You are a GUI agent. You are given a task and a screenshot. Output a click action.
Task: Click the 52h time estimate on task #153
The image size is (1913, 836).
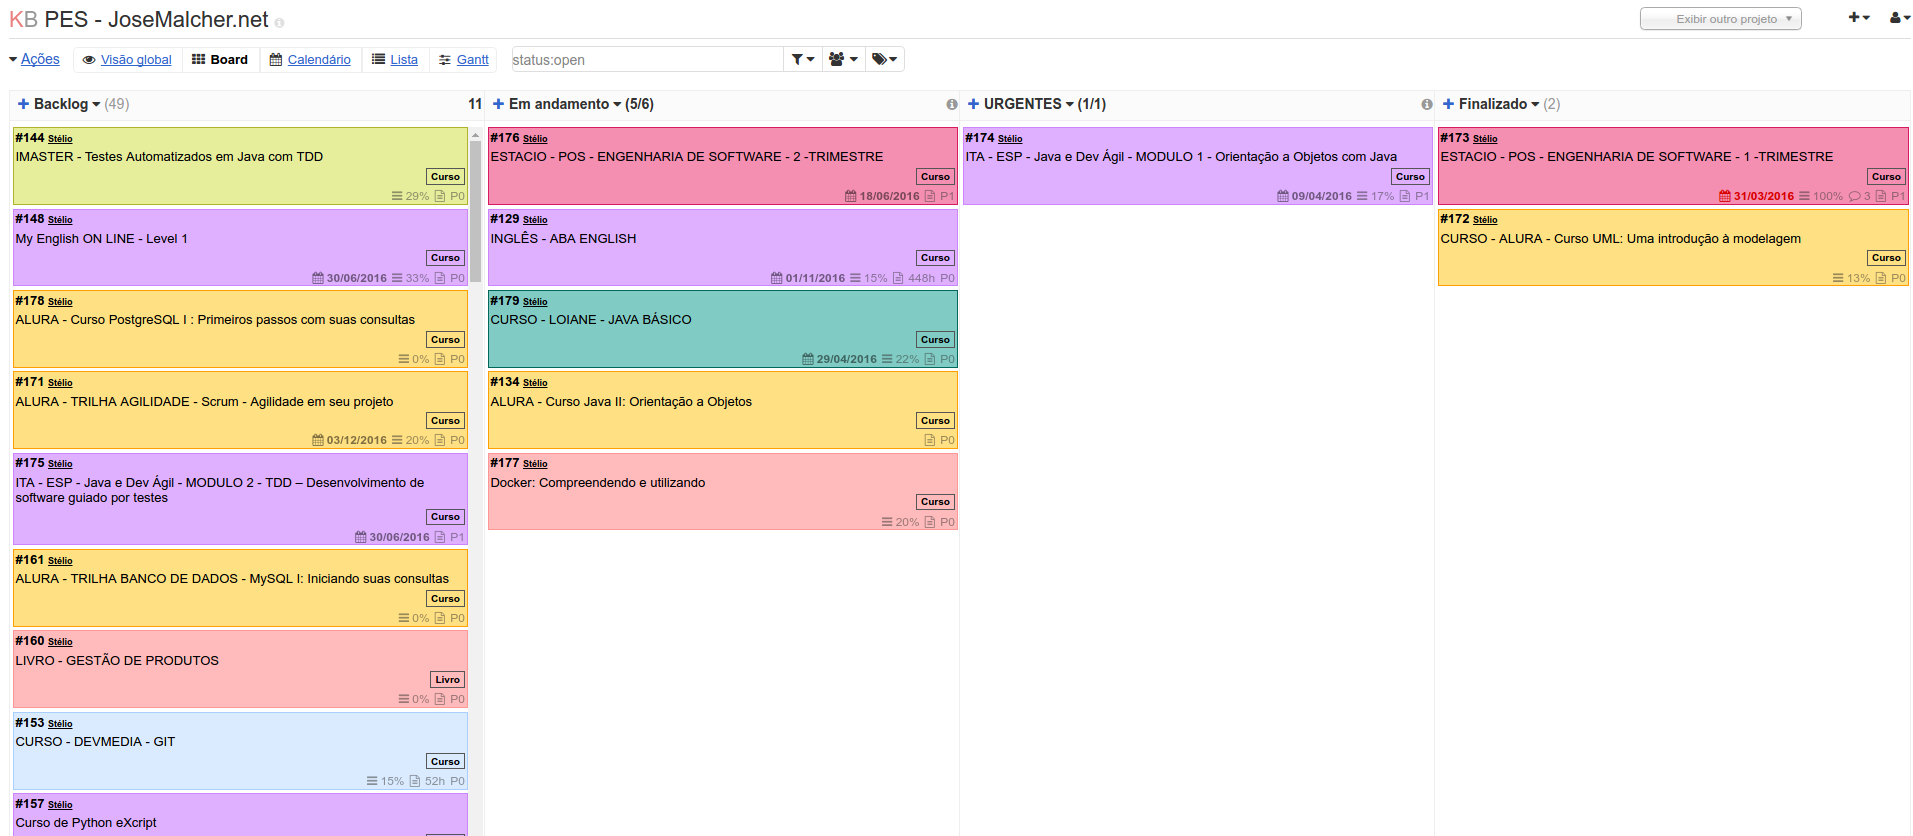click(435, 781)
